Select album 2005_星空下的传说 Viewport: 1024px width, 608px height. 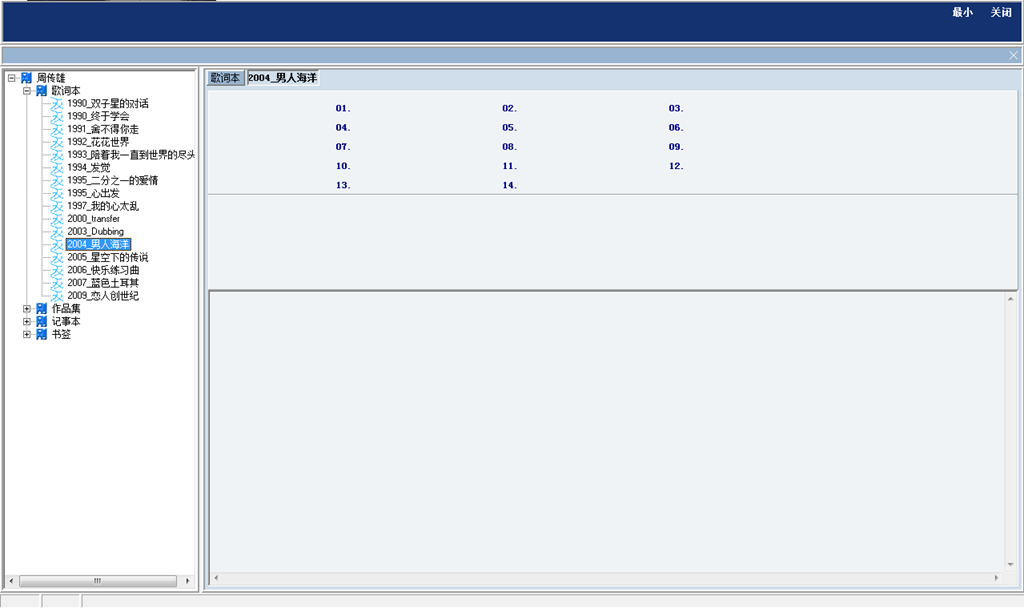pyautogui.click(x=108, y=257)
